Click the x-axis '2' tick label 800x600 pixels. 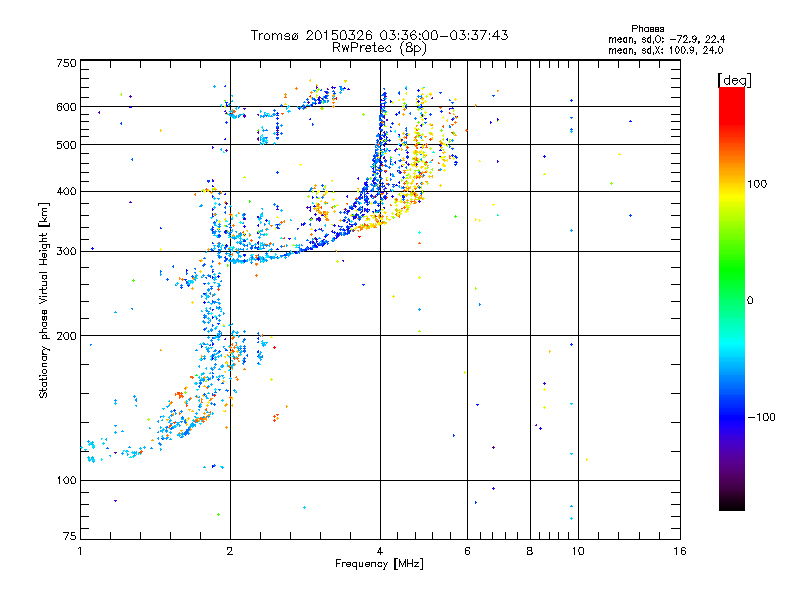[230, 551]
